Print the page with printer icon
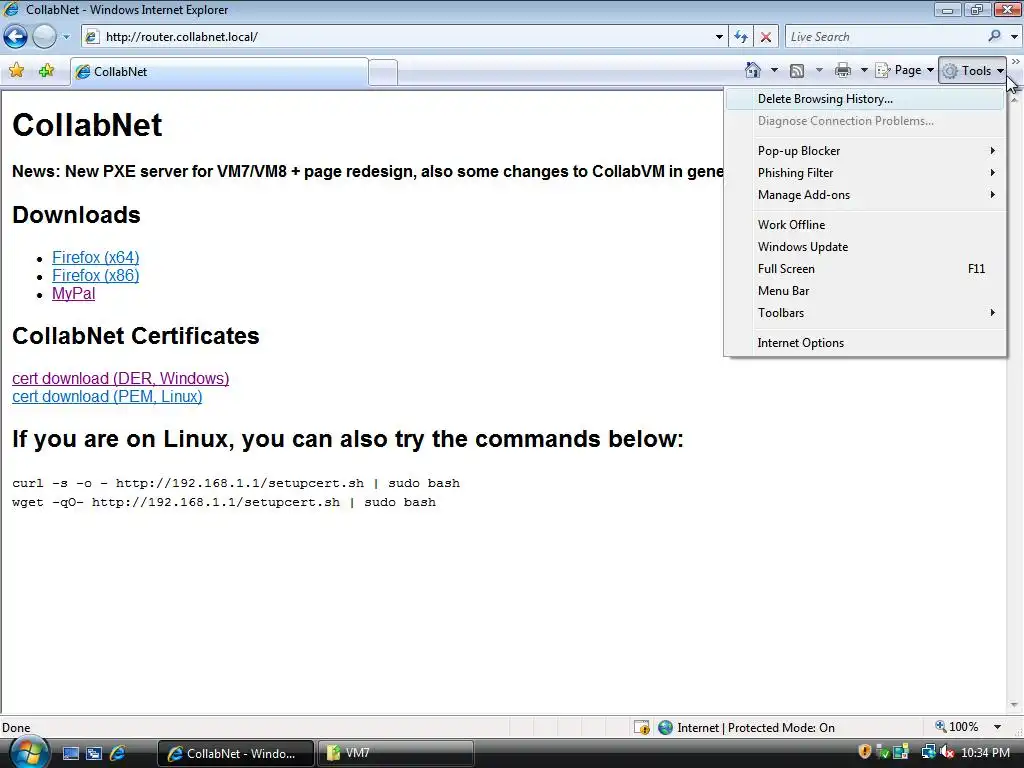This screenshot has width=1024, height=768. point(842,70)
